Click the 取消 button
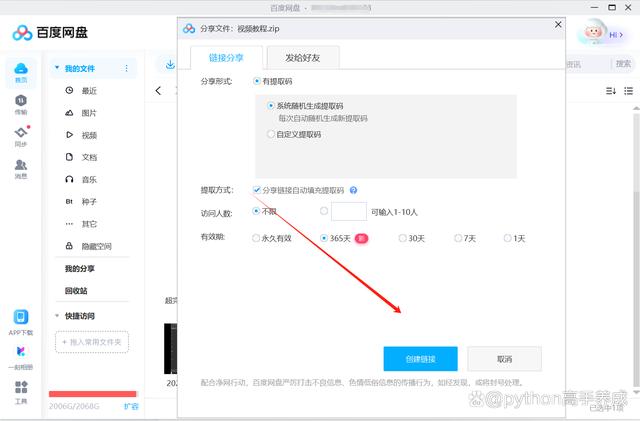This screenshot has height=421, width=640. click(504, 359)
